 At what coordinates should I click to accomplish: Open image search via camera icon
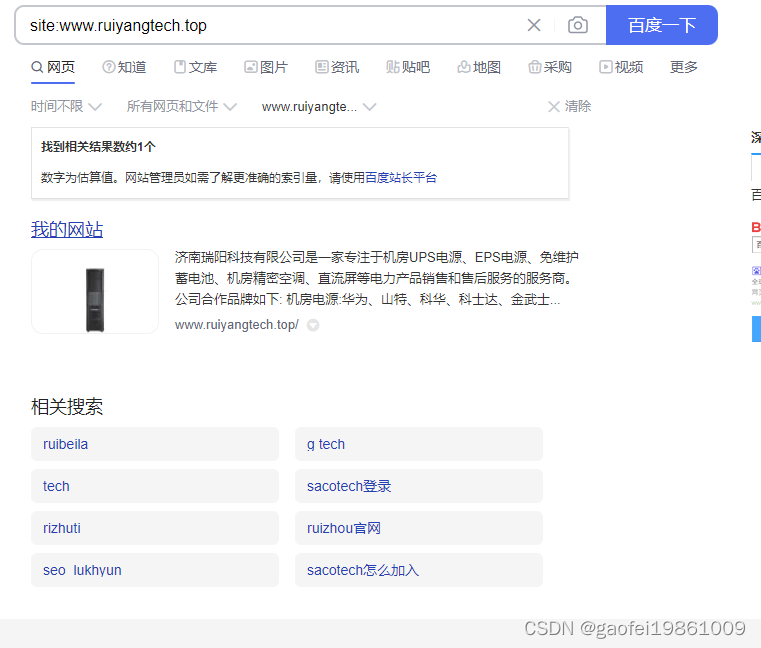[x=578, y=25]
